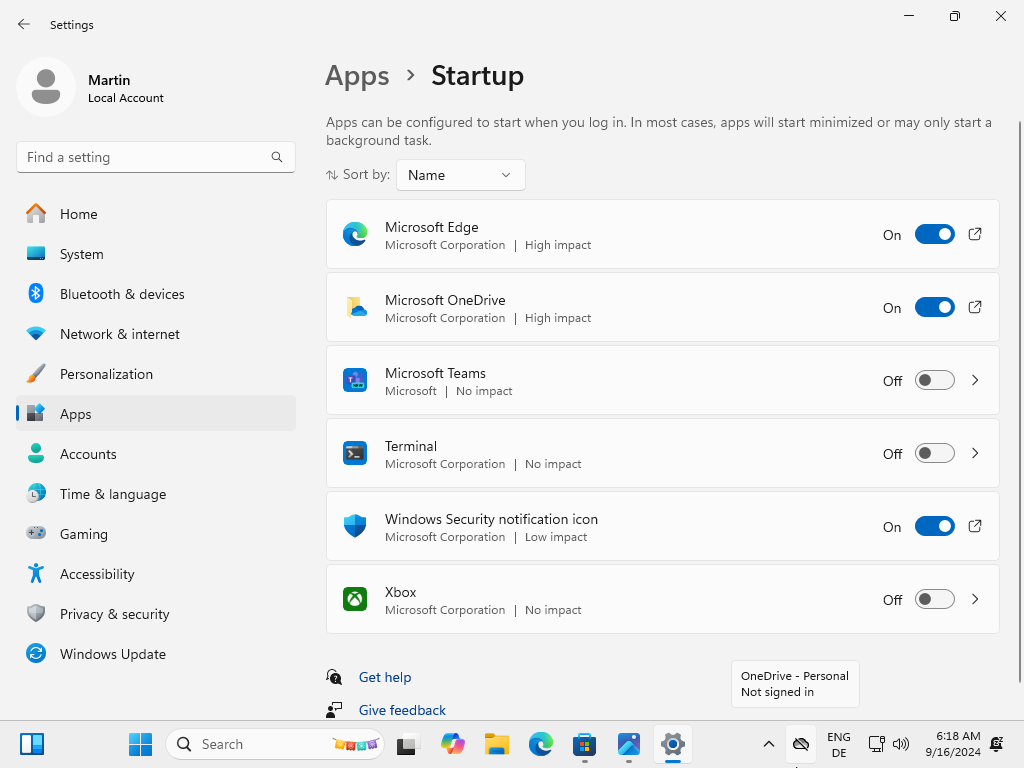Click the Find a setting search box
Viewport: 1024px width, 768px height.
(x=145, y=157)
